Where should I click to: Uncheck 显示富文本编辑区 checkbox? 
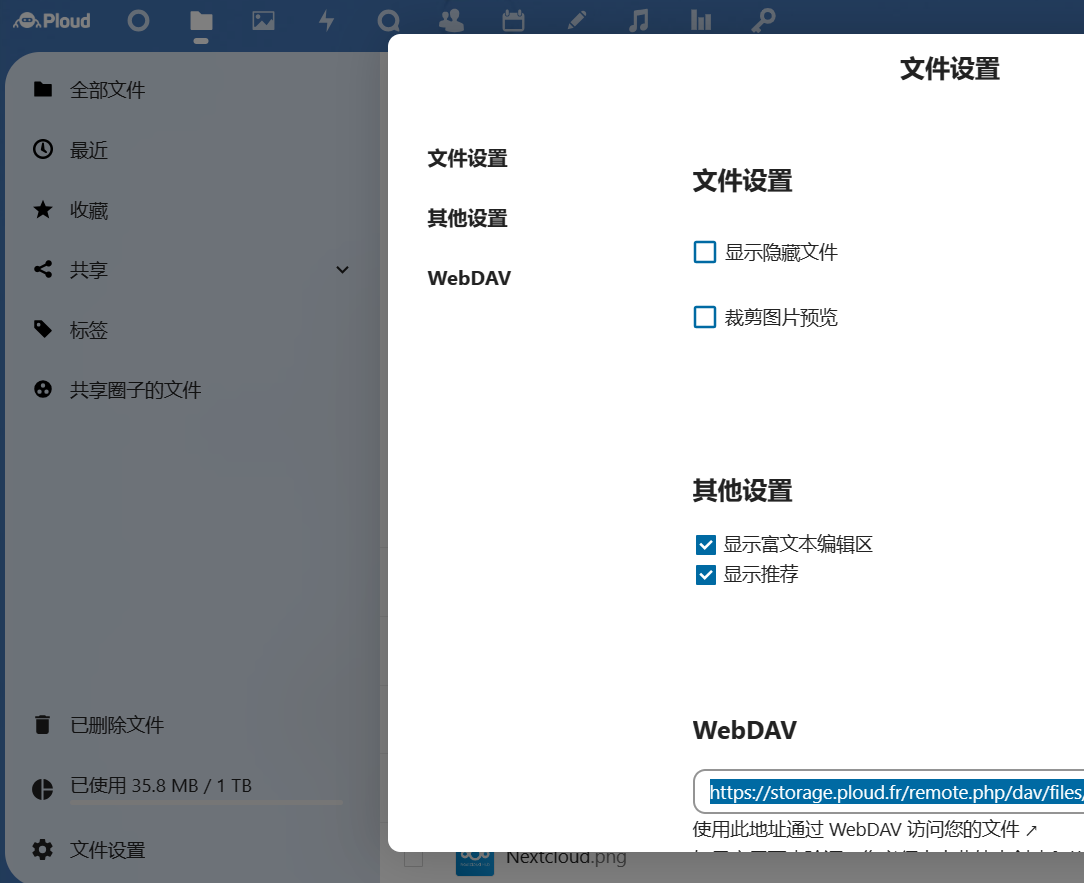[x=706, y=545]
